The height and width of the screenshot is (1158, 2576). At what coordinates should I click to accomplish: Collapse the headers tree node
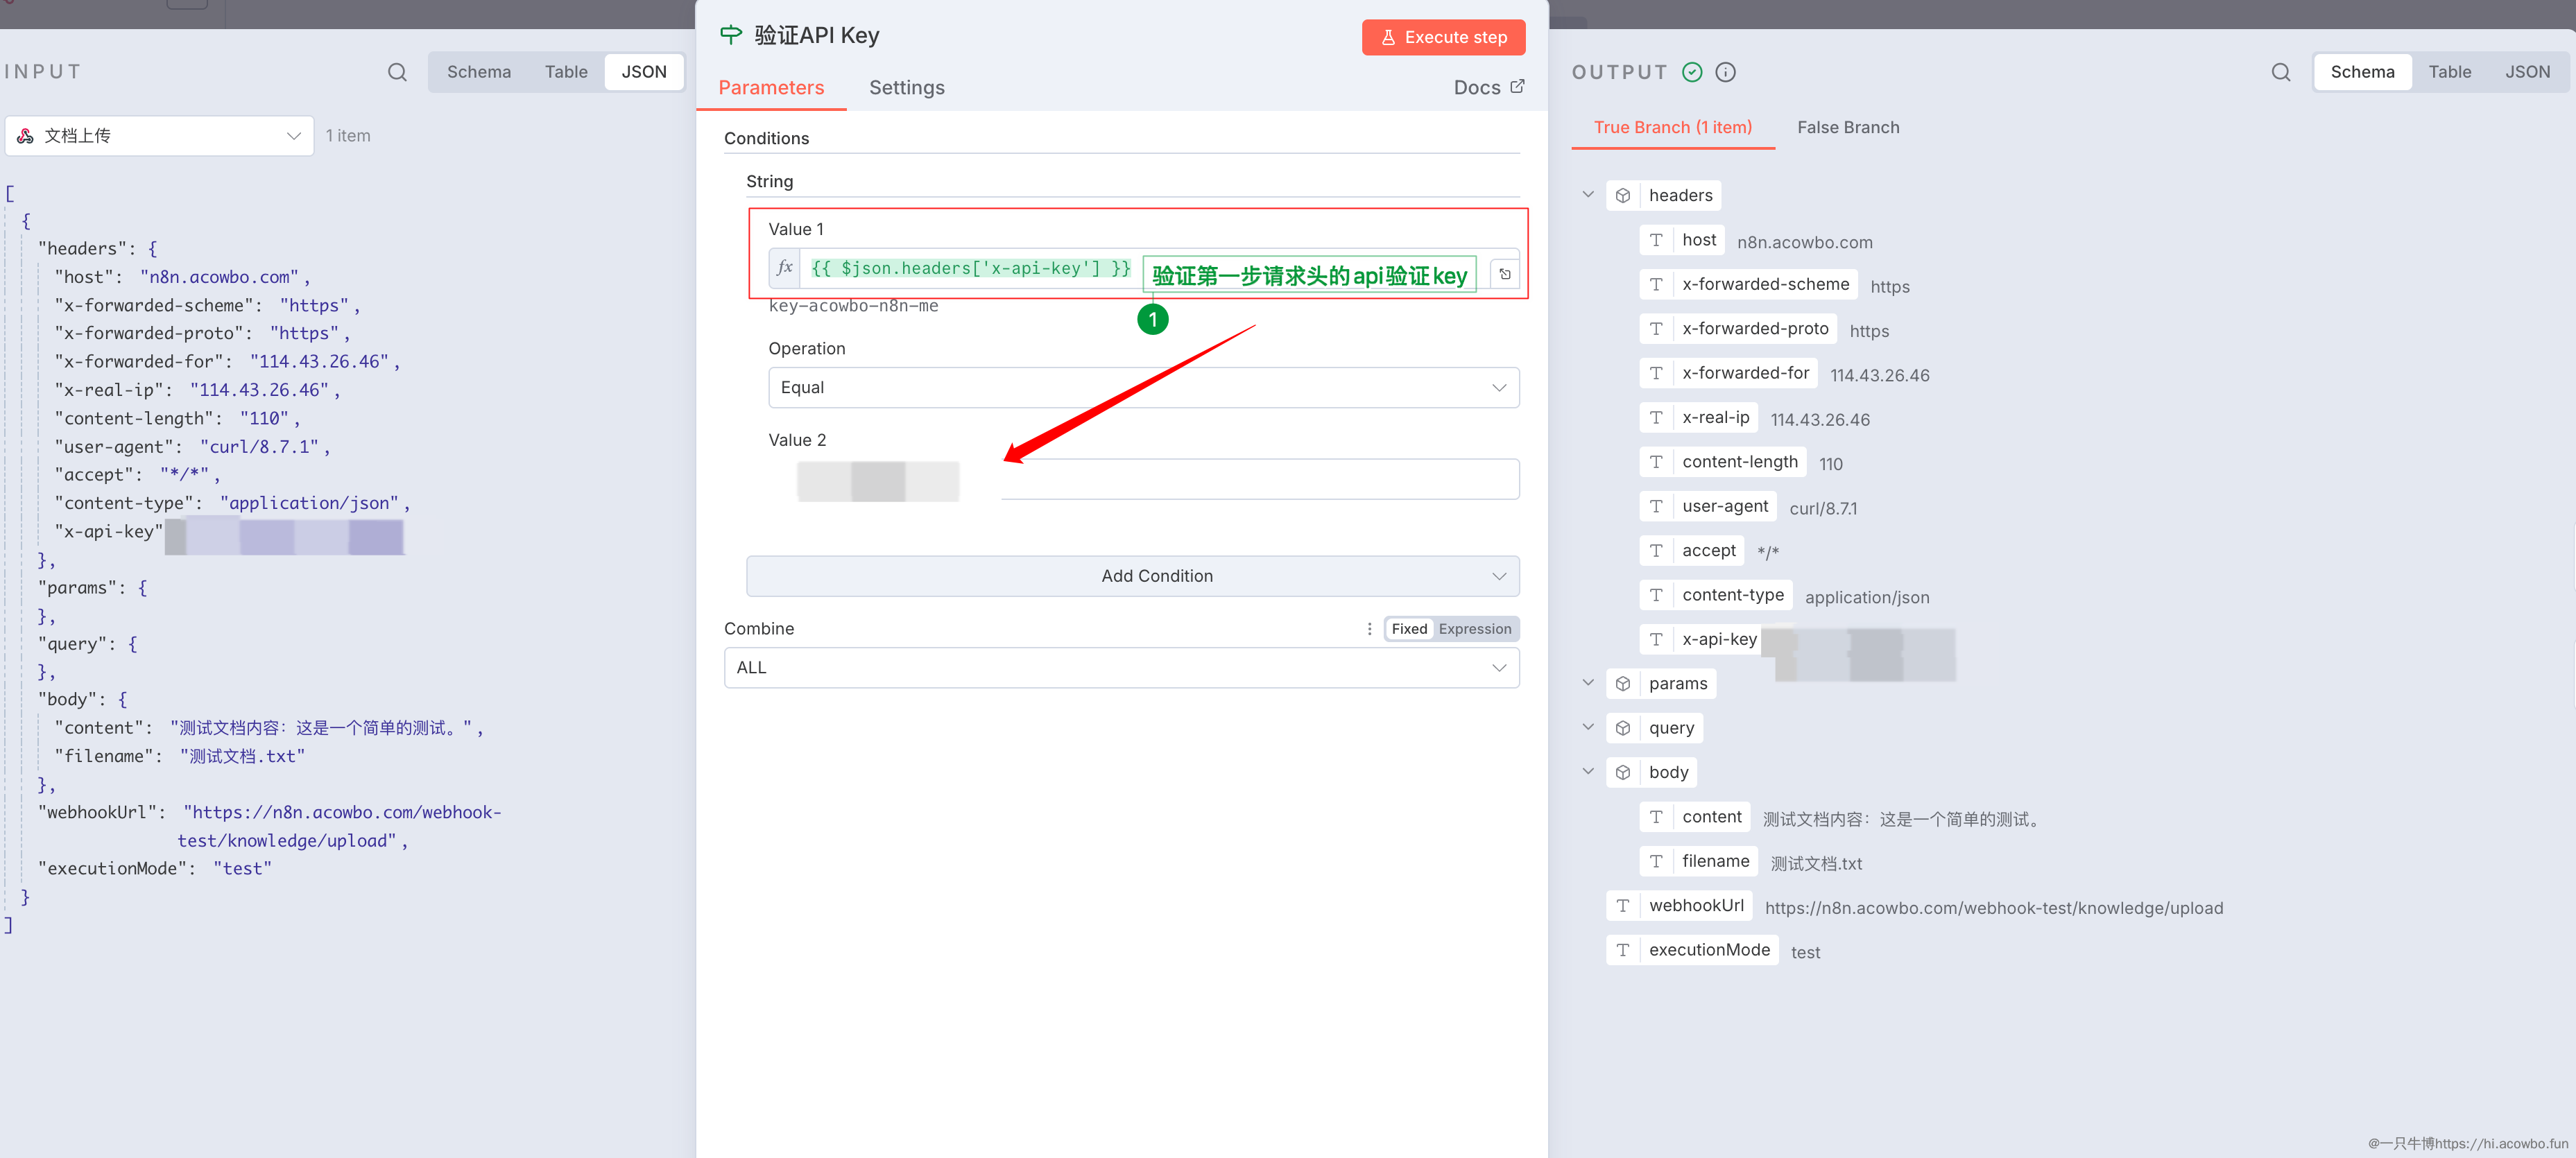1588,195
